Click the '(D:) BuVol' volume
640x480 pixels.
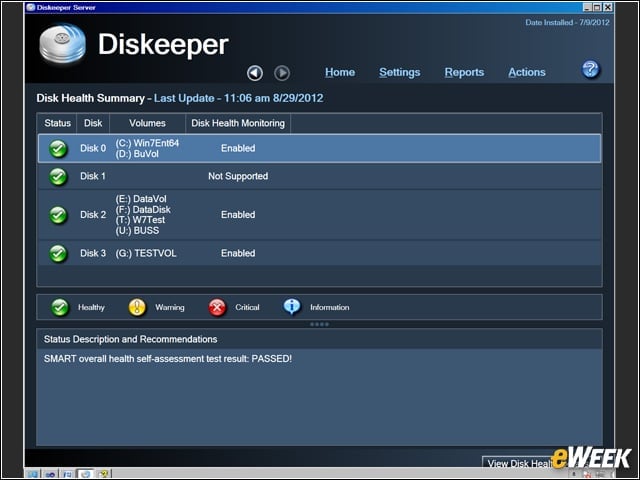(137, 154)
